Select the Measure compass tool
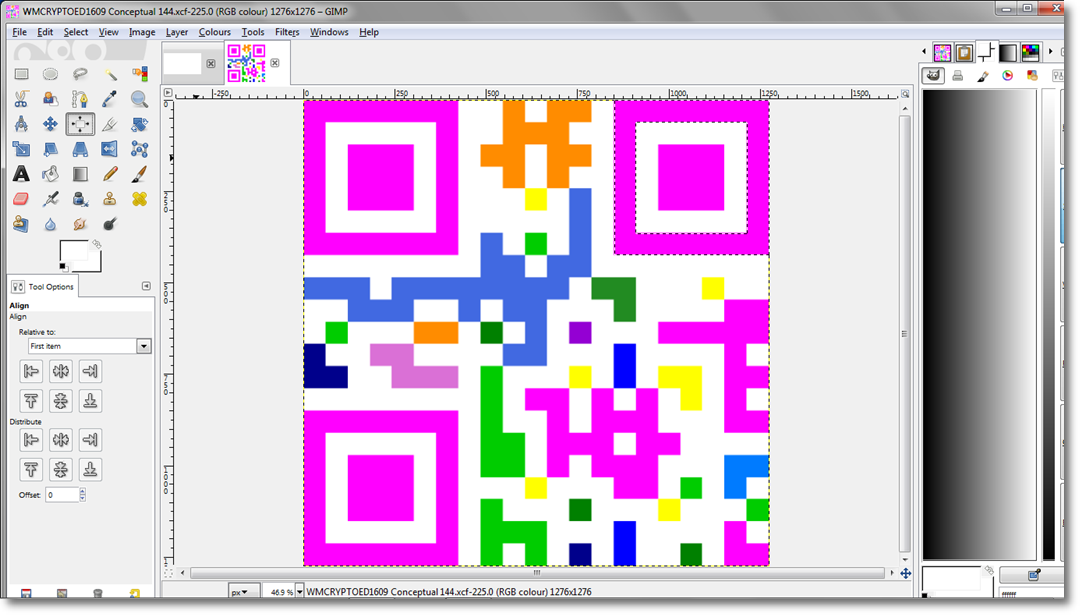This screenshot has height=615, width=1080. click(21, 124)
